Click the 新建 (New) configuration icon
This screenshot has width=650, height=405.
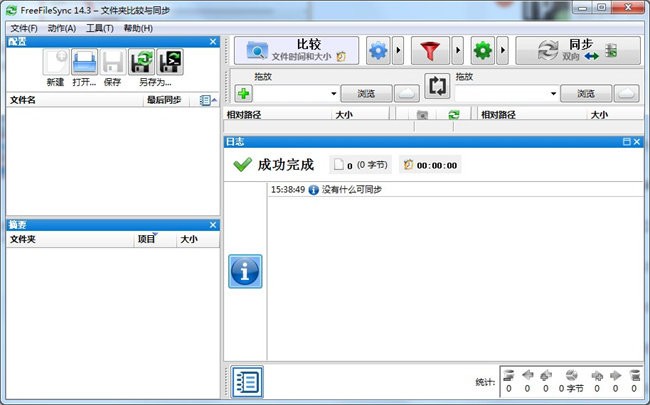[56, 62]
